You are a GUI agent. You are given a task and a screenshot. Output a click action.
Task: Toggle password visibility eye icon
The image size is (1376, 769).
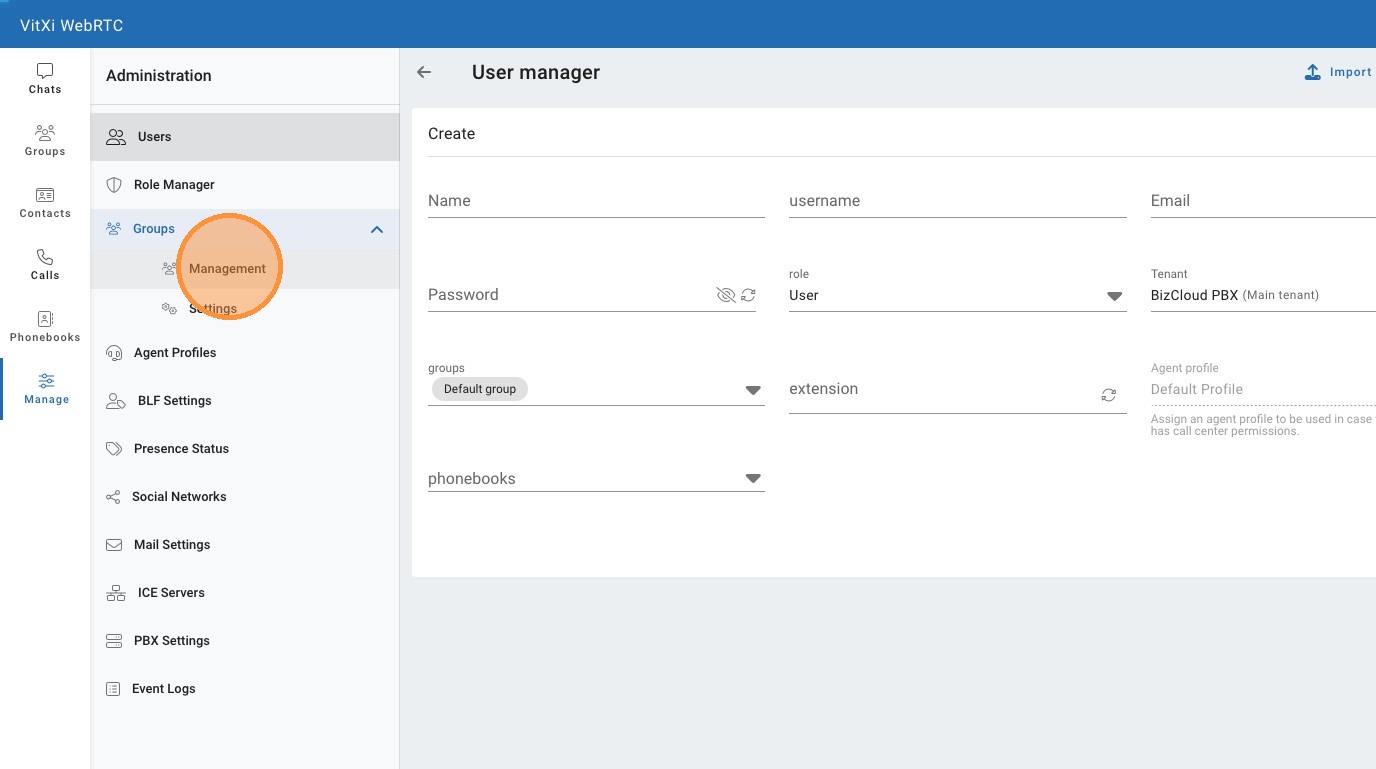click(726, 295)
